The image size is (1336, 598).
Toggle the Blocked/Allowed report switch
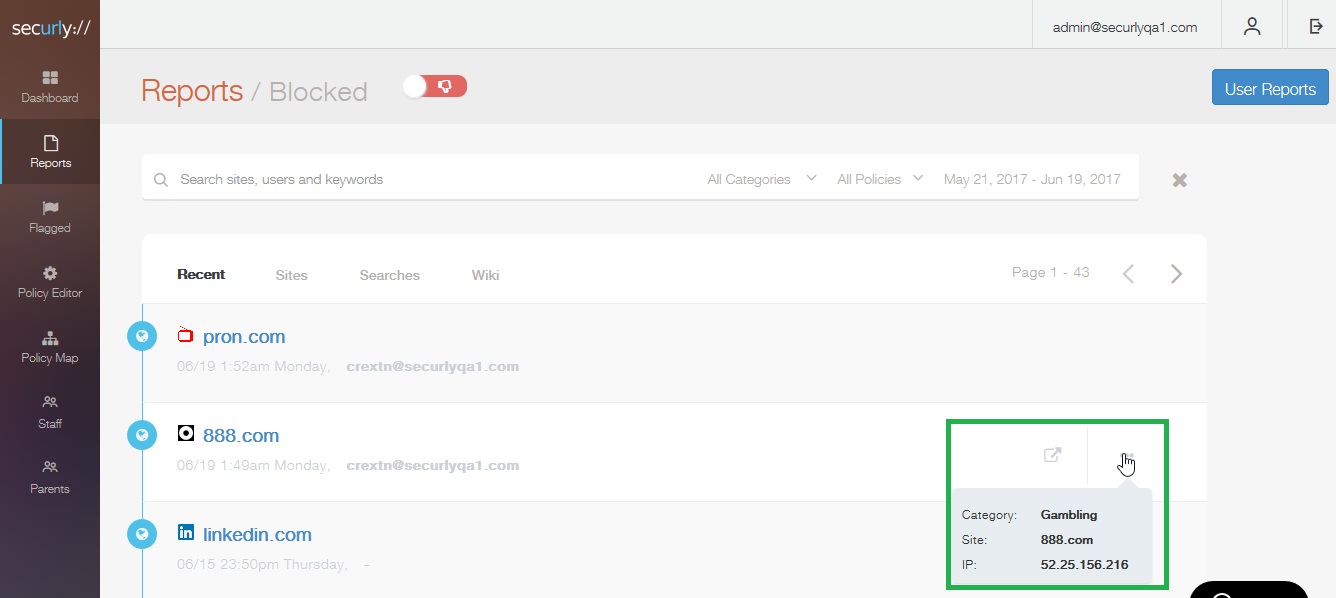[435, 87]
